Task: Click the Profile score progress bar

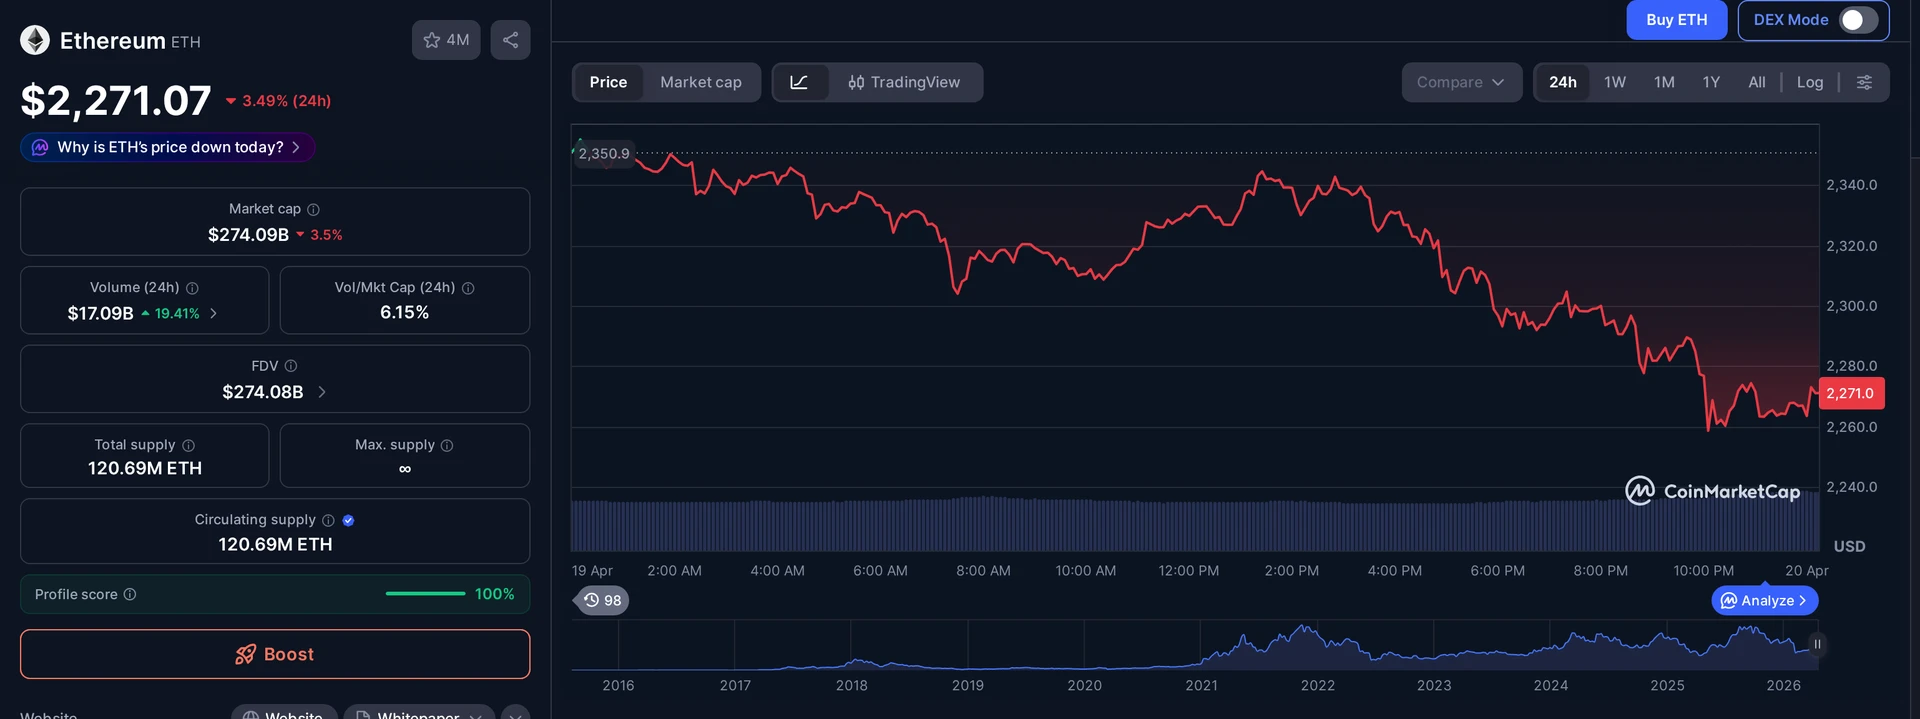Action: click(425, 594)
